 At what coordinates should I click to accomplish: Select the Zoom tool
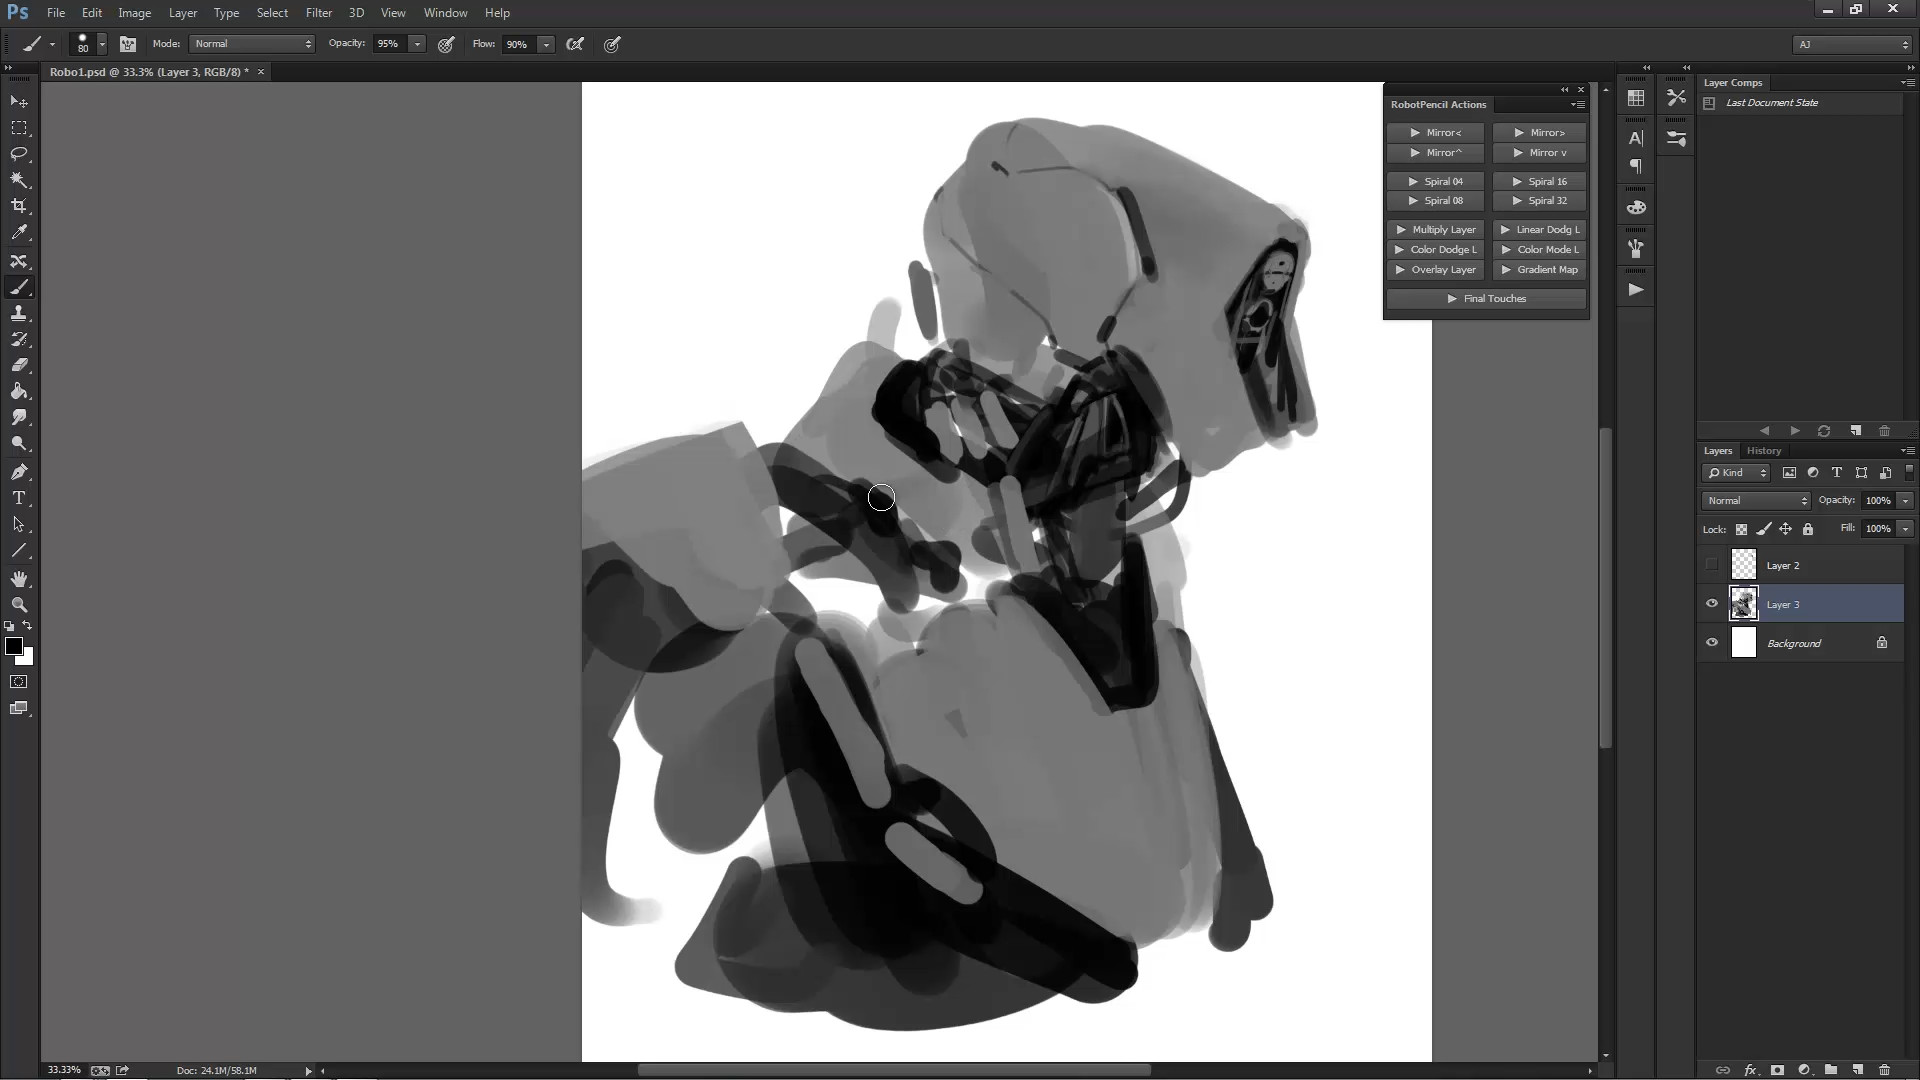pyautogui.click(x=19, y=605)
